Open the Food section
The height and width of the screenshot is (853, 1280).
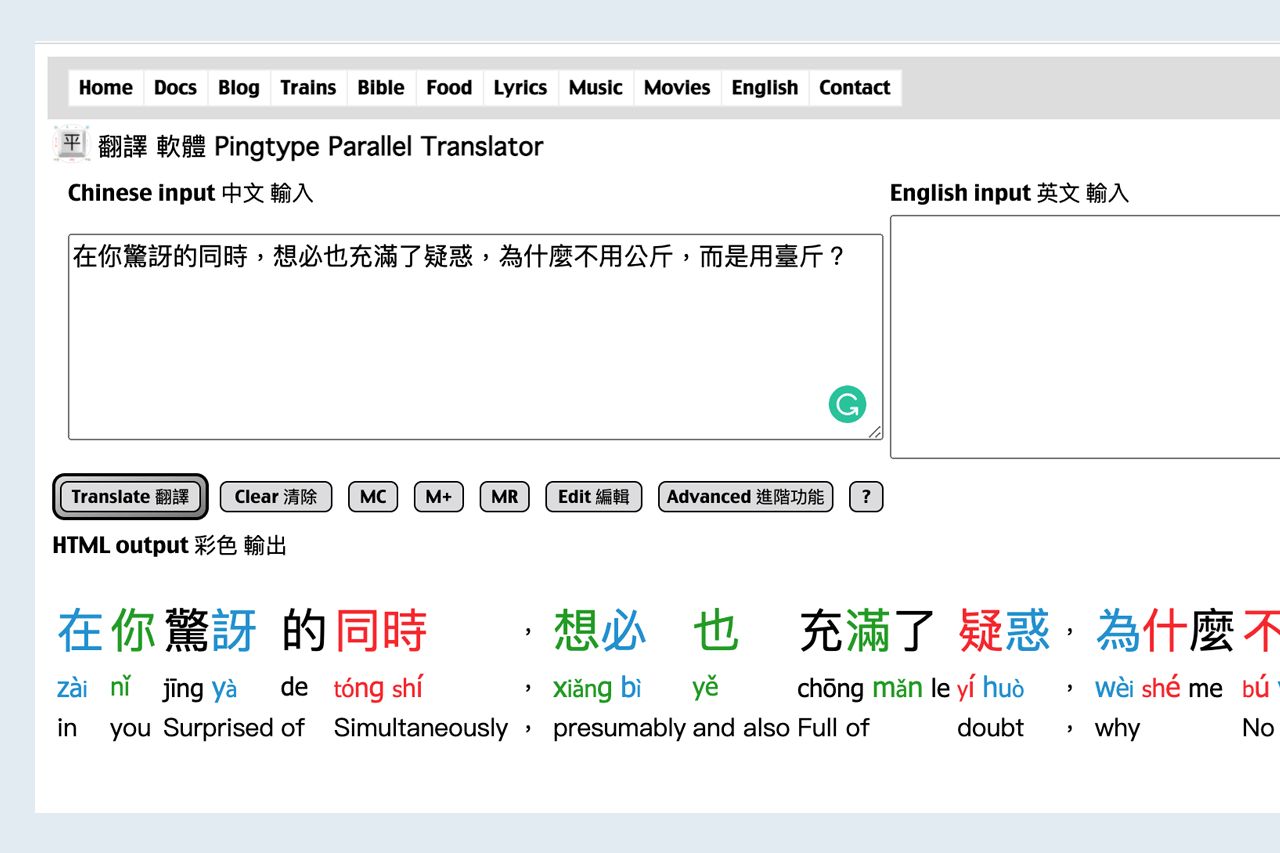449,88
